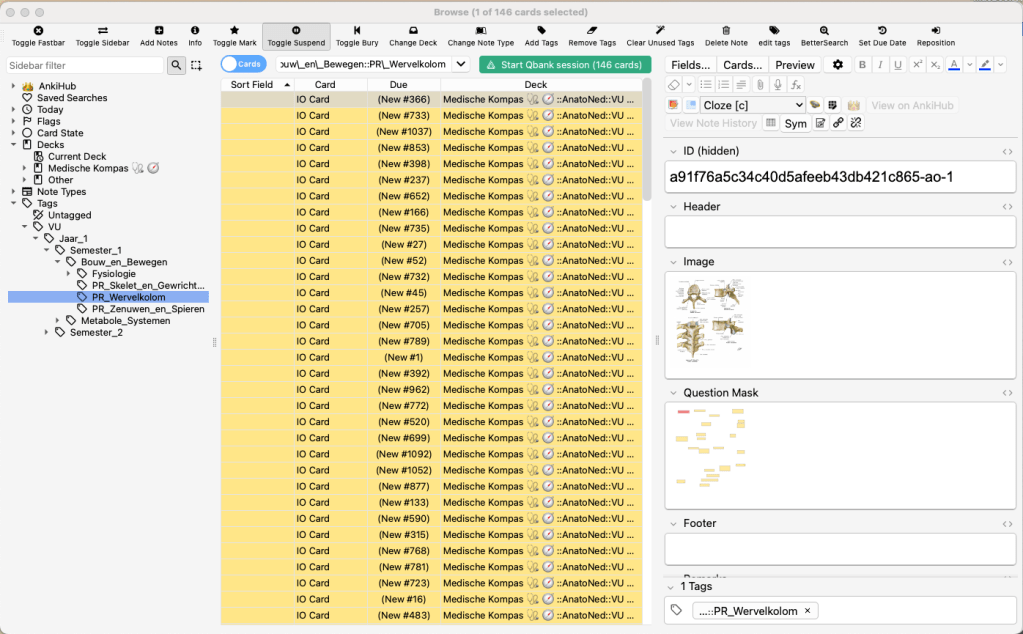Collapse the Question Mask field section

coord(674,393)
